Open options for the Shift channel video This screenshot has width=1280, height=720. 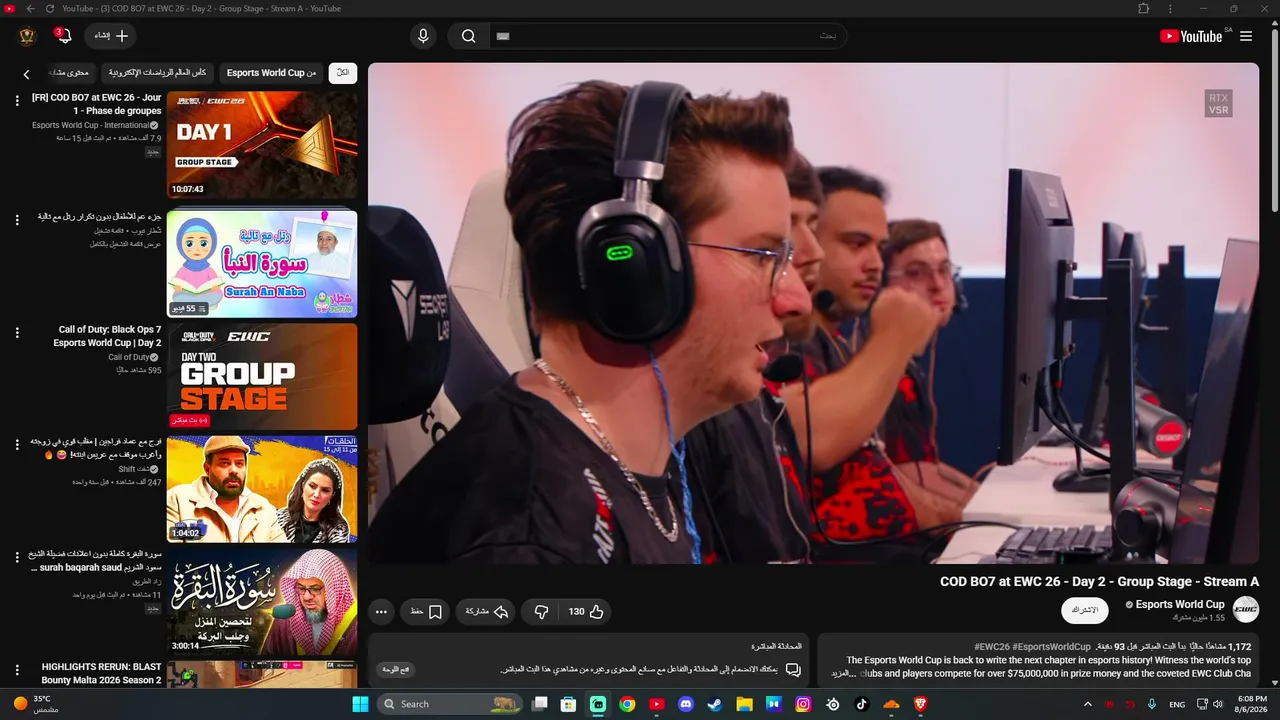click(x=17, y=445)
